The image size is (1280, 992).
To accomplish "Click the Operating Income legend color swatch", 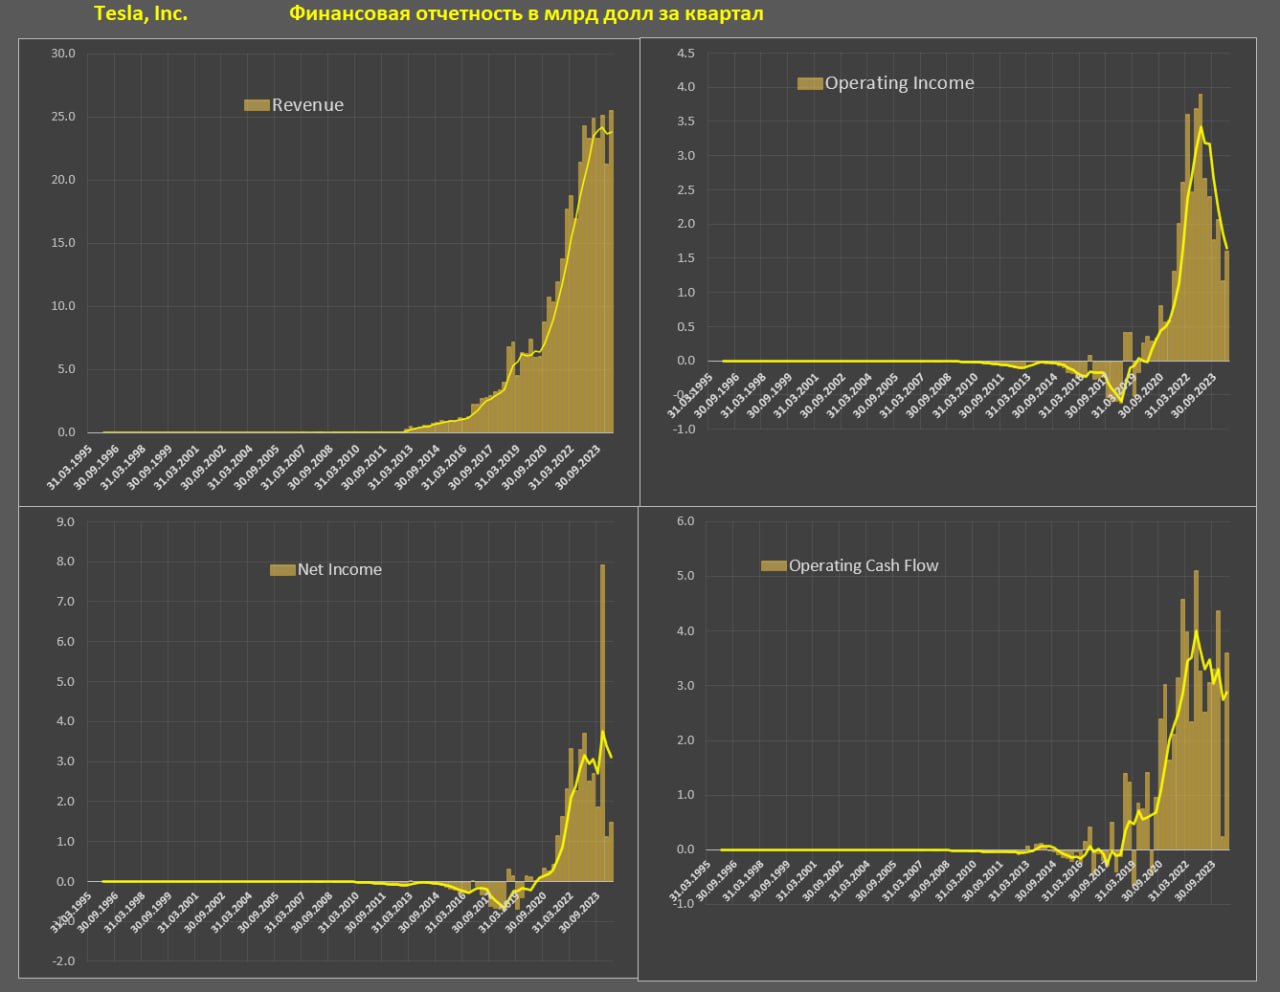I will [810, 83].
